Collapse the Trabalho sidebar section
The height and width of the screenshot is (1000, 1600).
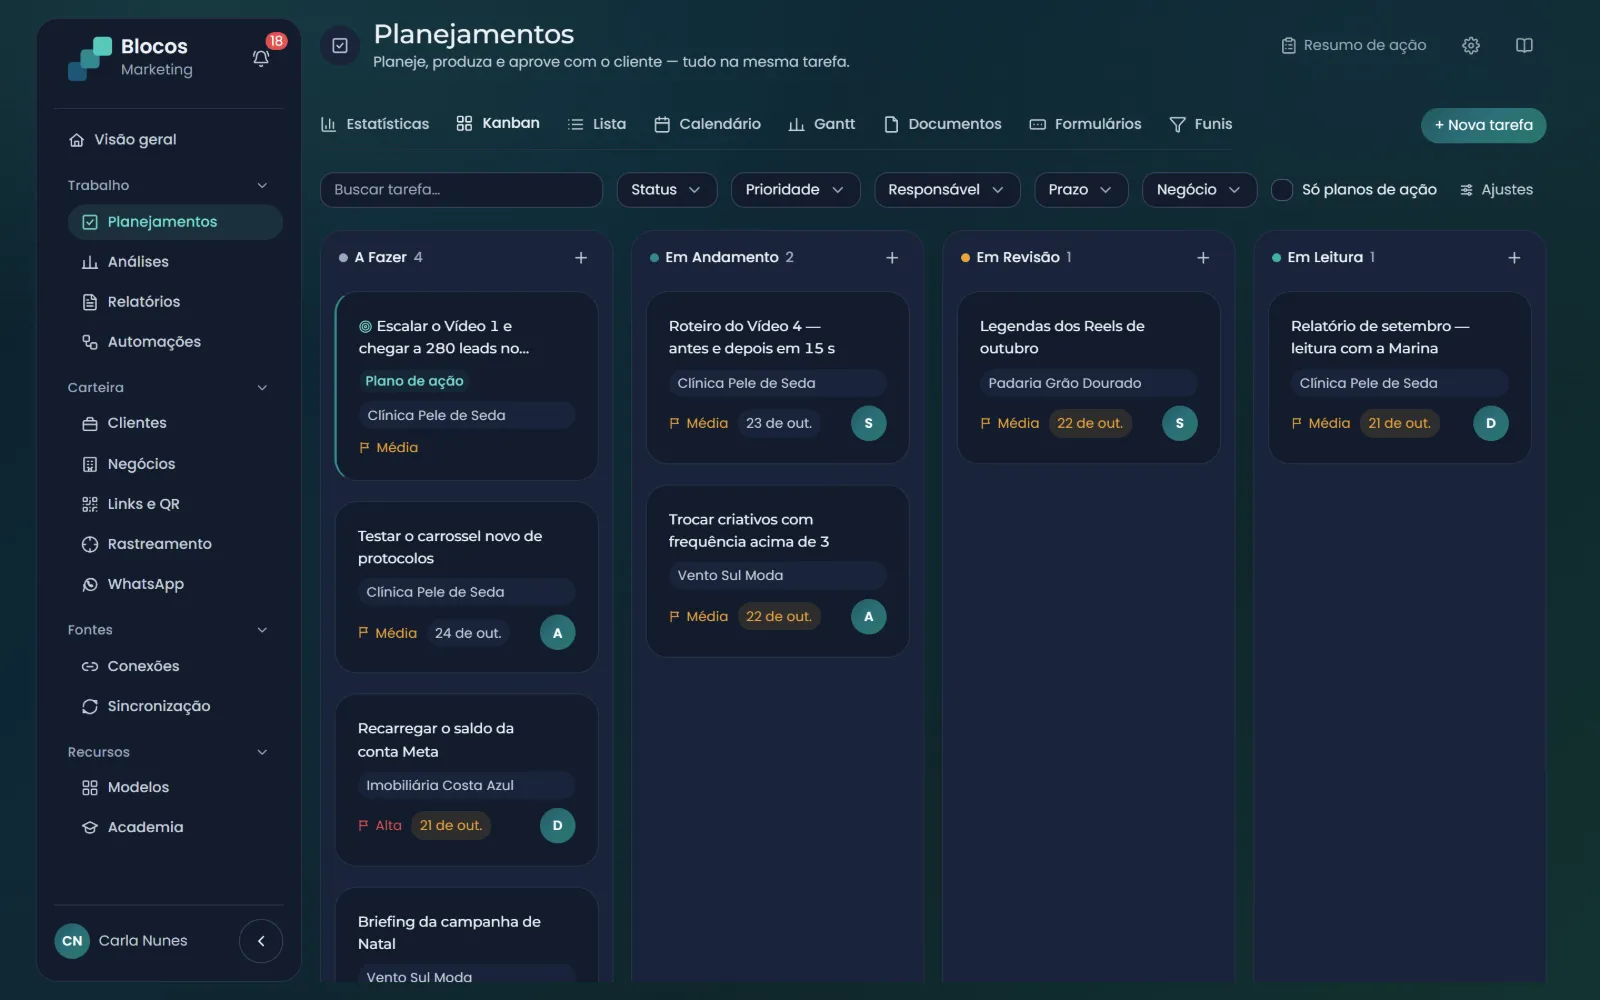pos(262,185)
